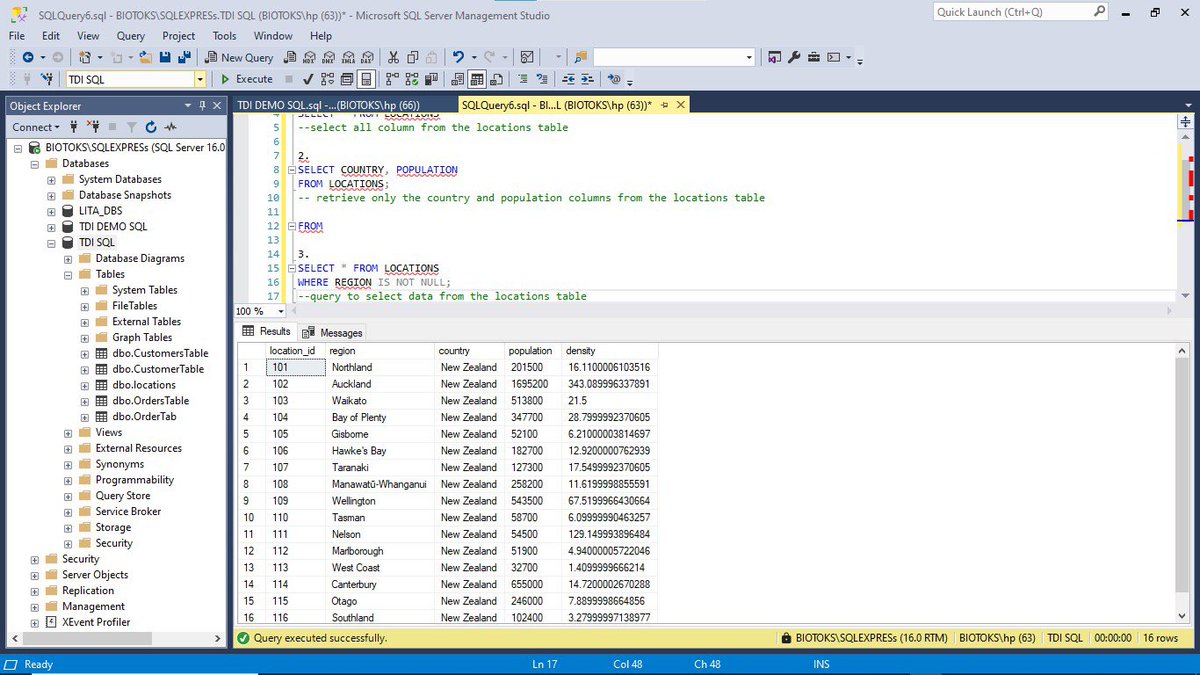Click the Navigate Backward arrow icon
The image size is (1200, 675).
28,57
